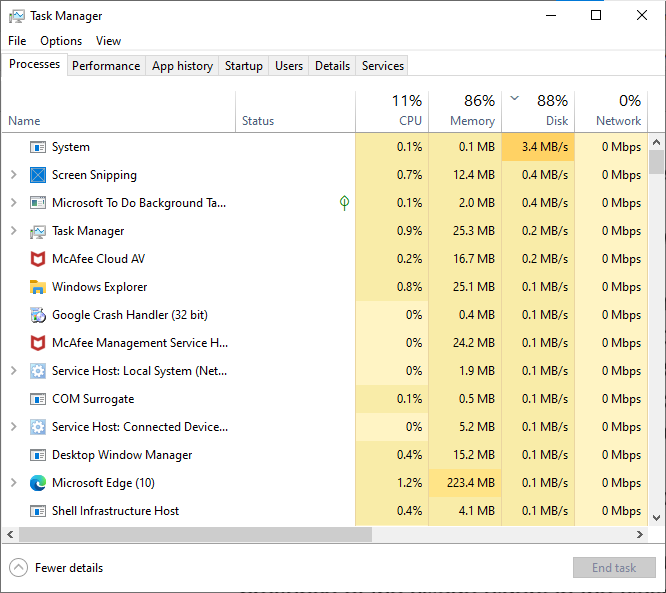Select the 'Shell Infrastructure Host' process name
Viewport: 666px width, 593px height.
click(116, 511)
